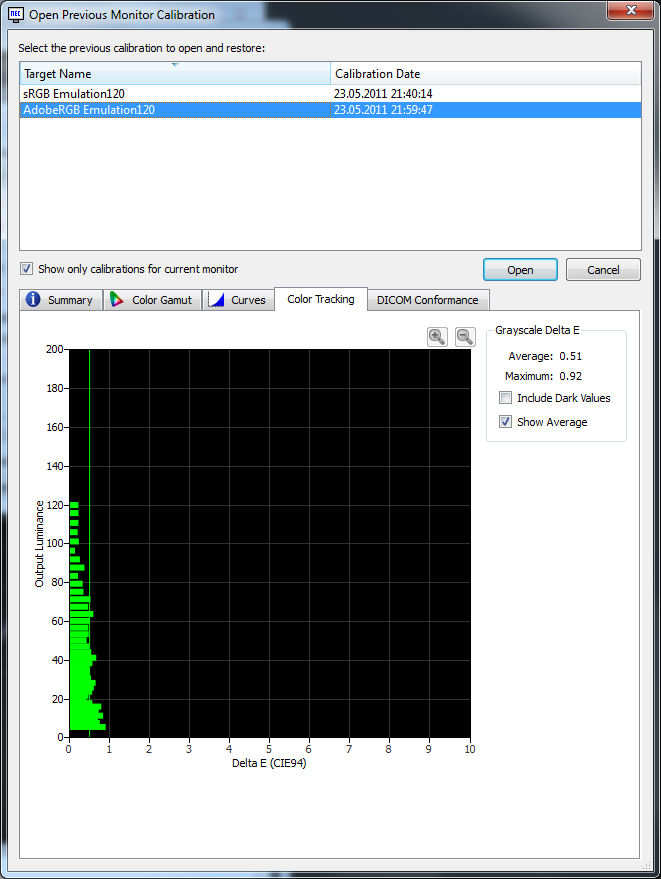Viewport: 661px width, 879px height.
Task: Uncheck the Show Average checkbox
Action: tap(506, 422)
